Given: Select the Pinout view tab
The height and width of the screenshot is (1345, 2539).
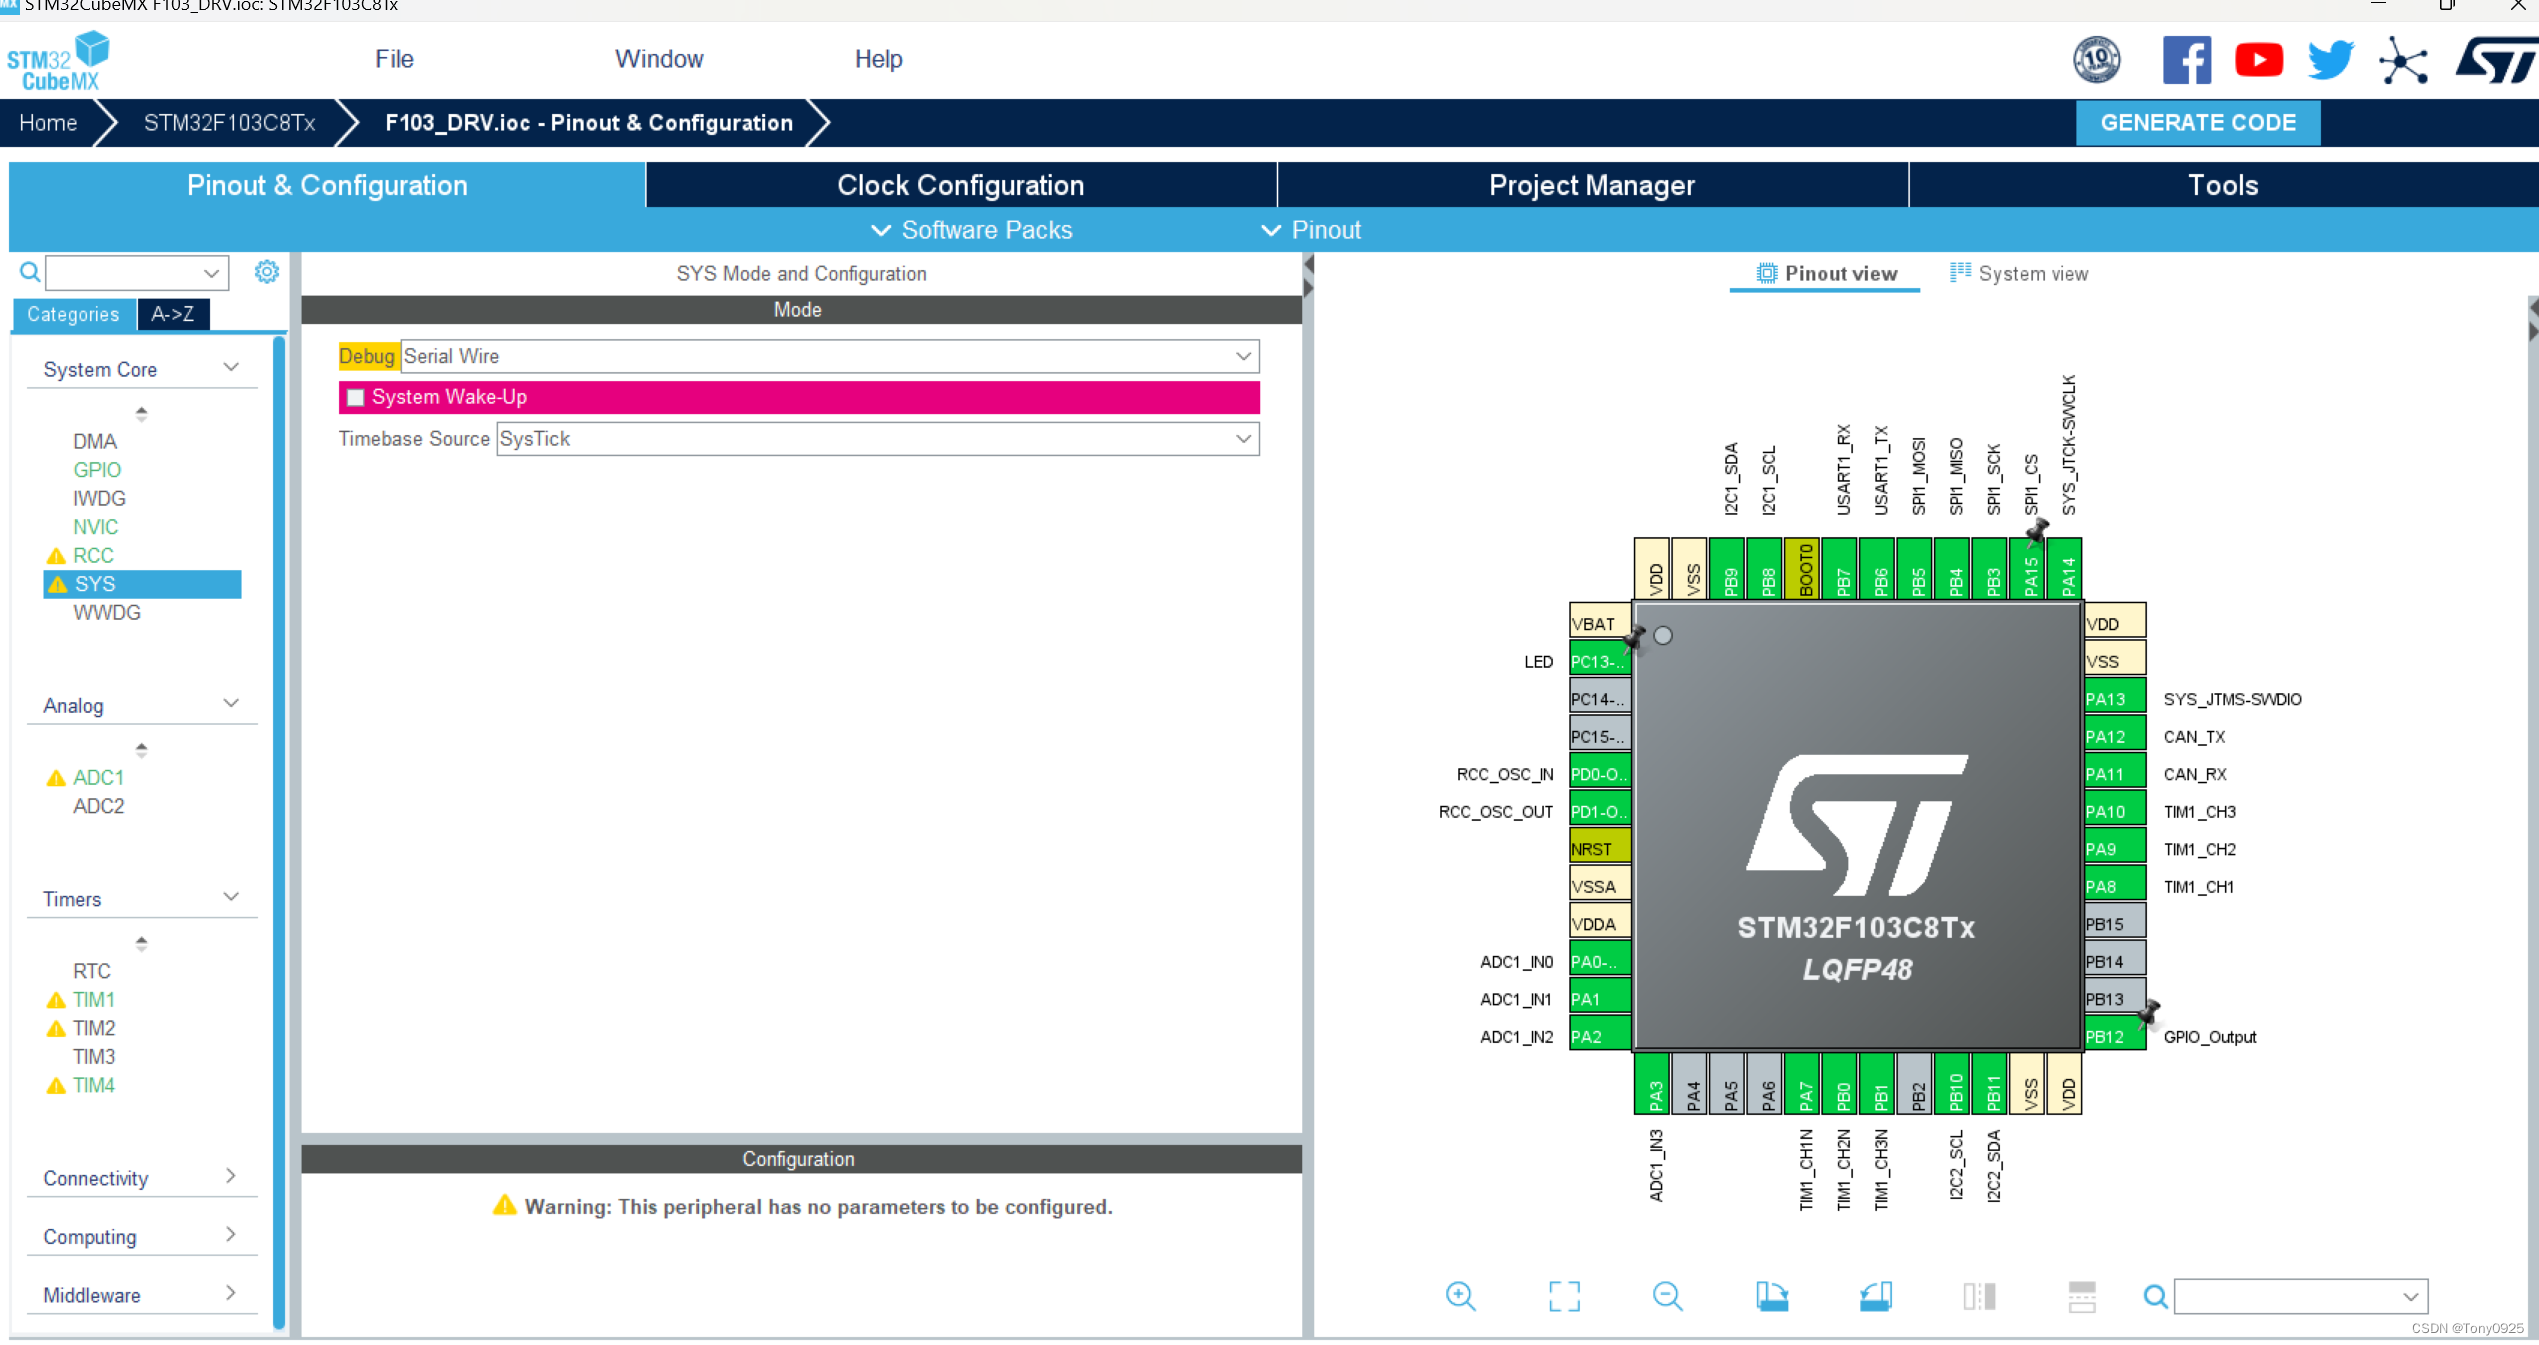Looking at the screenshot, I should pyautogui.click(x=1826, y=273).
